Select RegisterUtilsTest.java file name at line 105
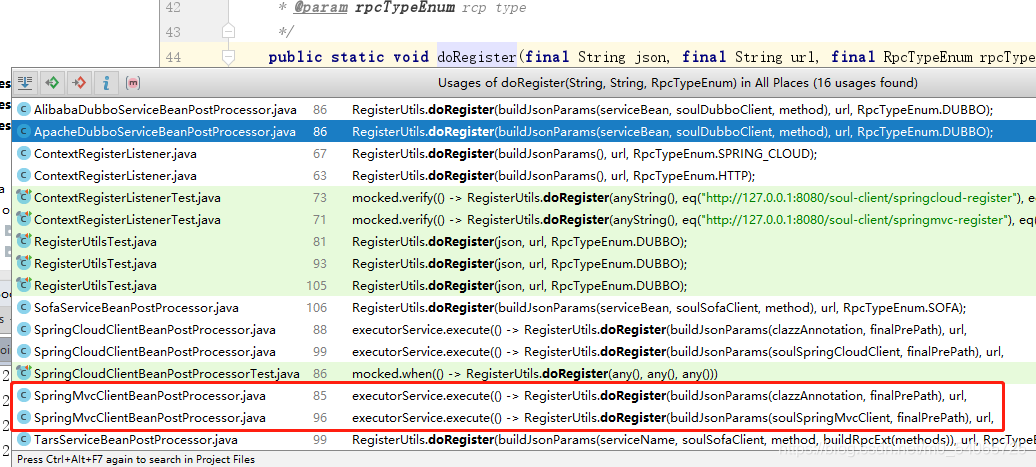The width and height of the screenshot is (1036, 467). pyautogui.click(x=95, y=285)
